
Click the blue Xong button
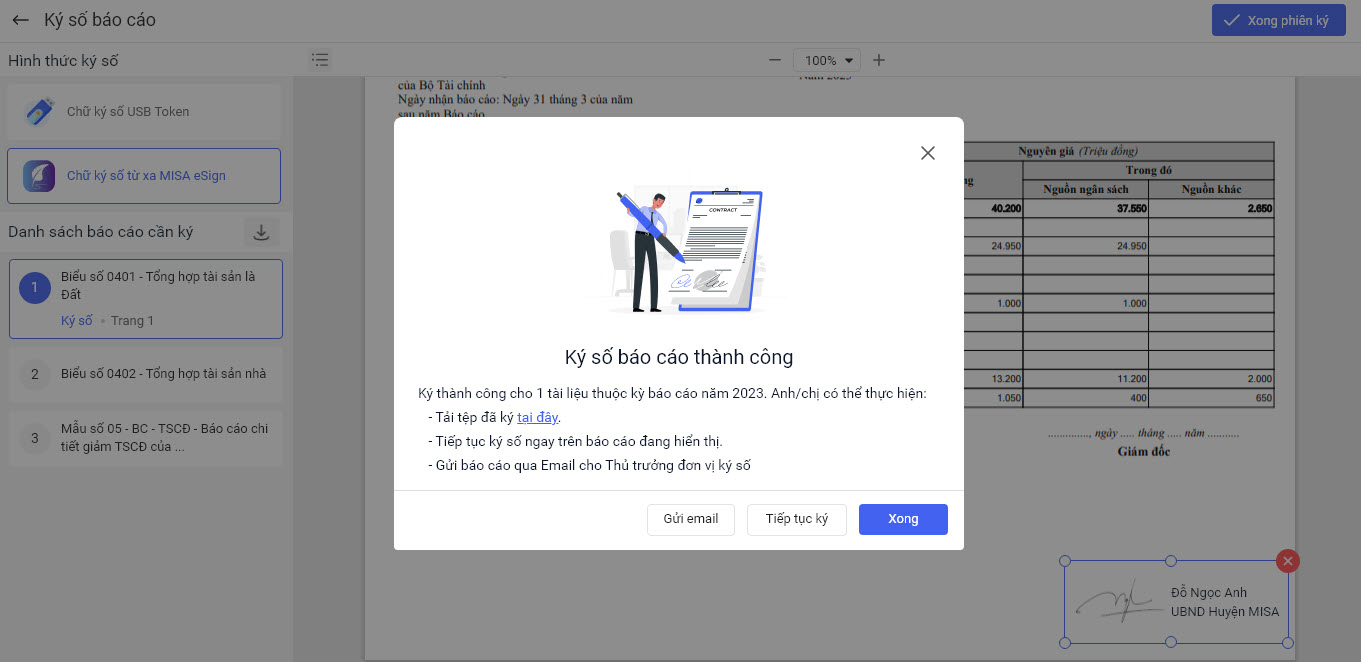[903, 519]
